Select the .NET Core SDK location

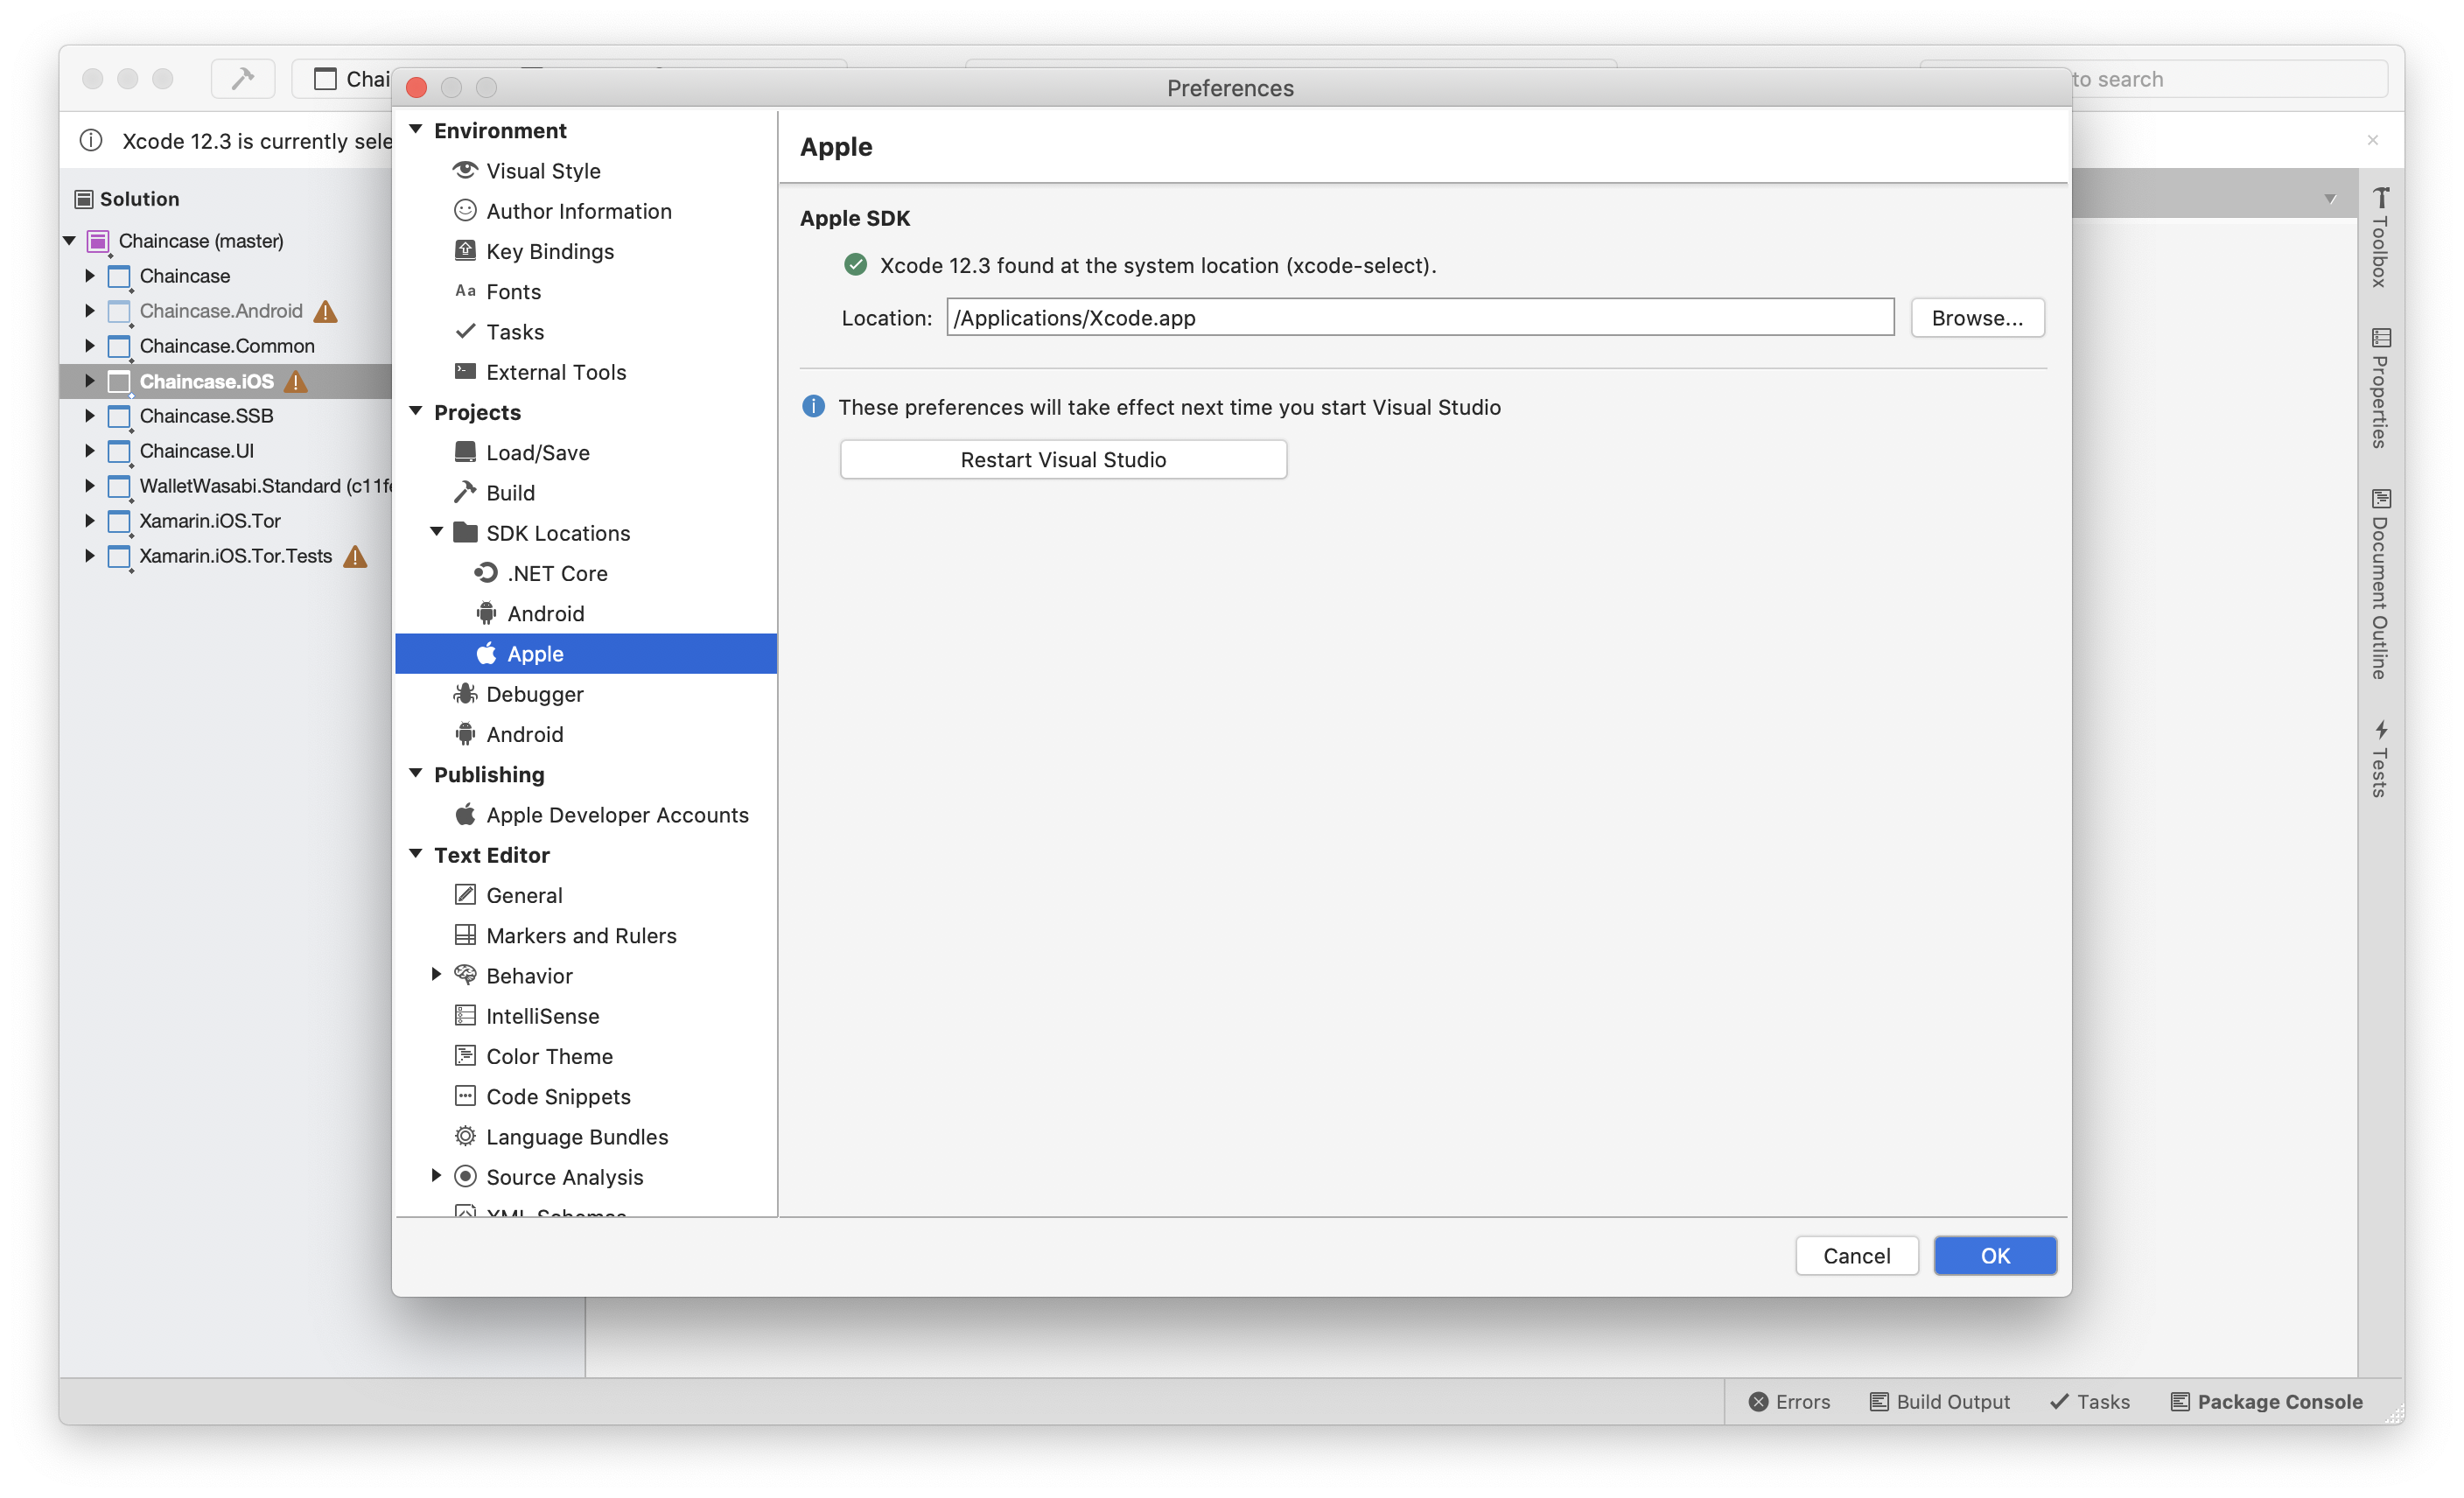(x=557, y=573)
